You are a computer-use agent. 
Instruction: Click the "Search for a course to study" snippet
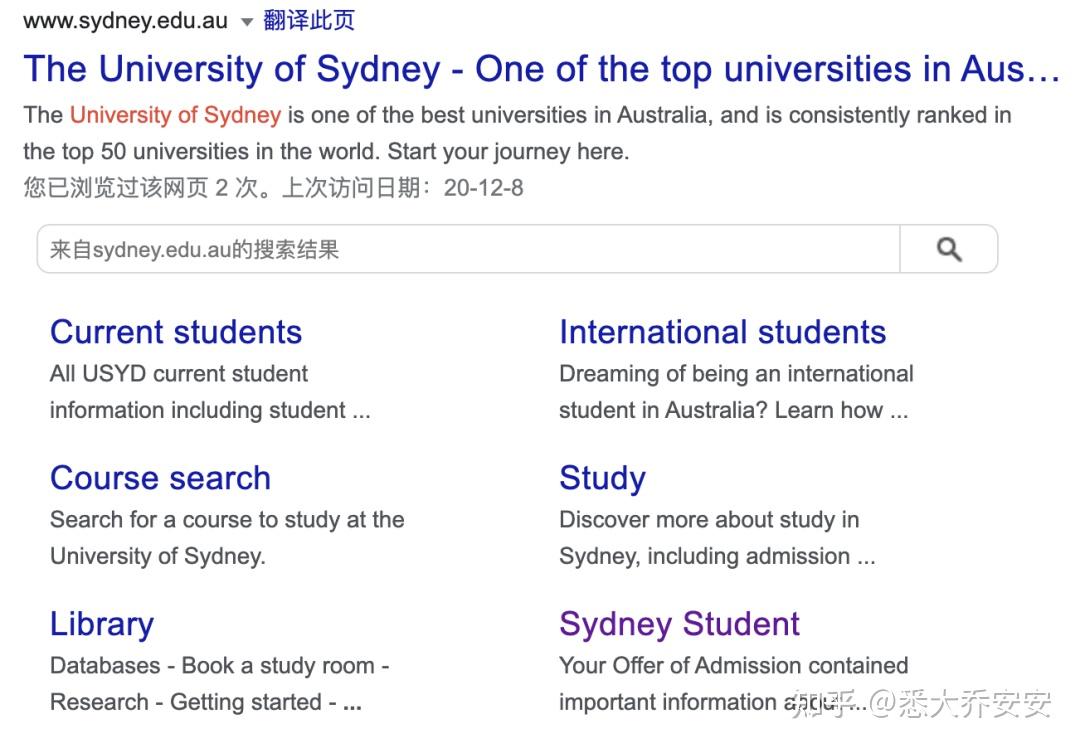coord(227,520)
